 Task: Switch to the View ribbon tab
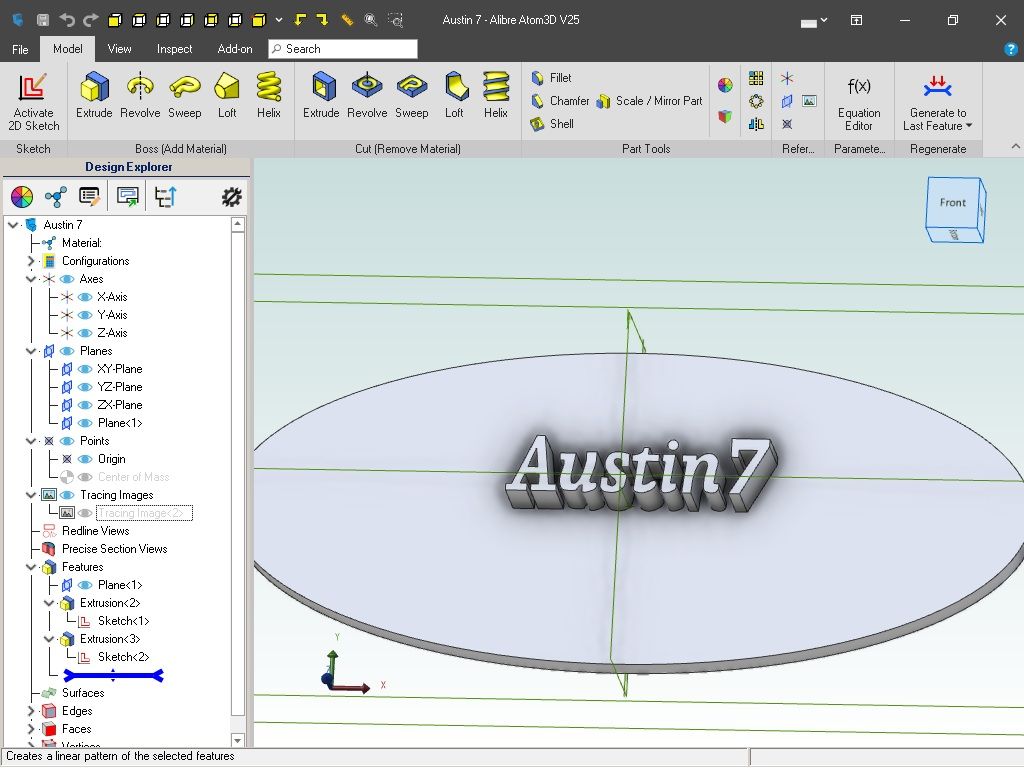[120, 49]
